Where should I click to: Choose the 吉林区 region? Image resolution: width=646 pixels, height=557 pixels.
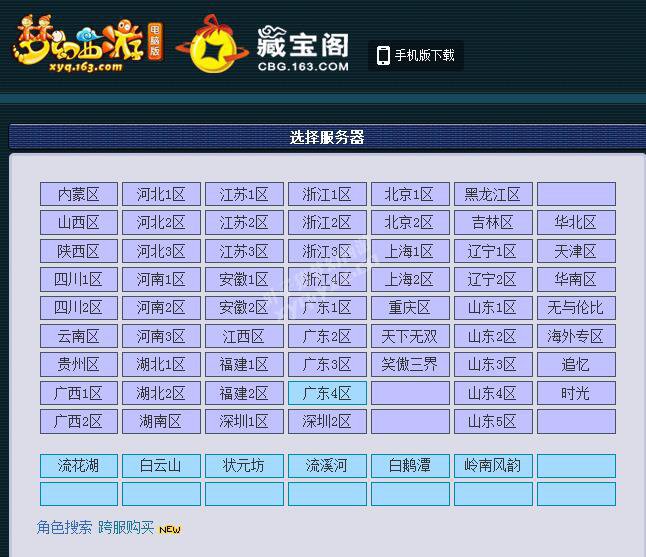click(x=493, y=222)
